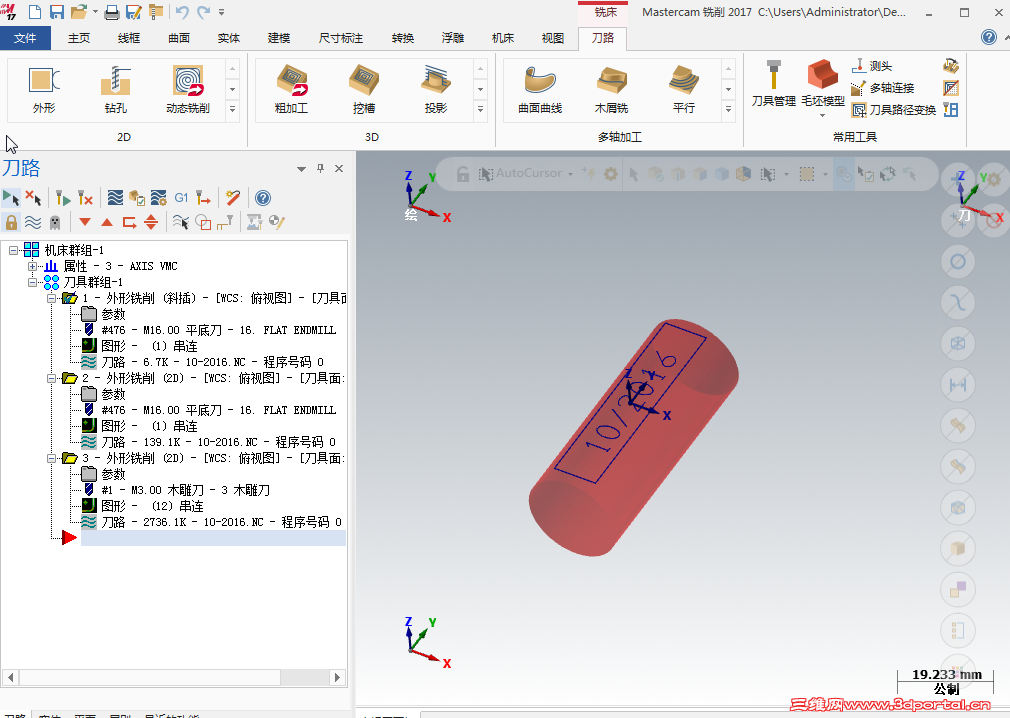1010x718 pixels.
Task: Toggle toolpath display for selected operations
Action: [x=33, y=223]
